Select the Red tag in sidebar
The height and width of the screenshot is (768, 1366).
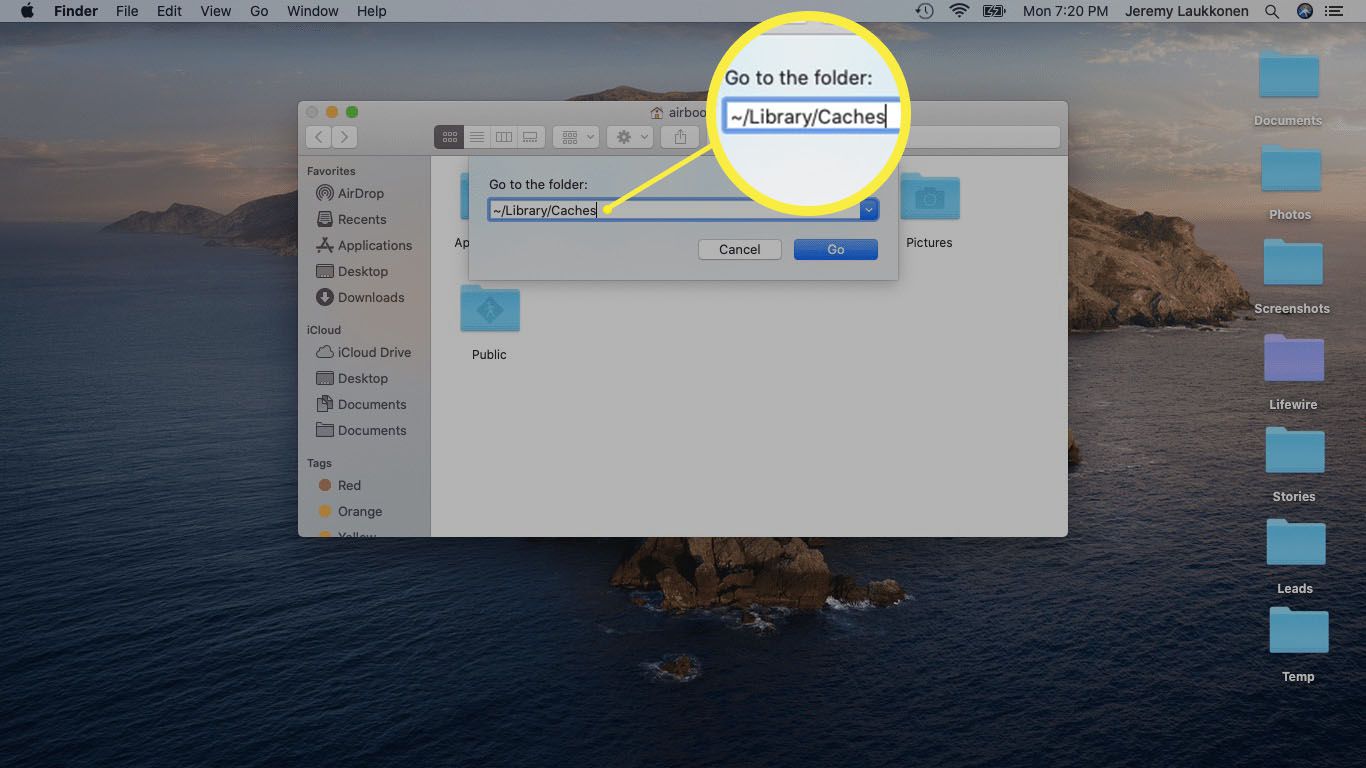point(348,485)
